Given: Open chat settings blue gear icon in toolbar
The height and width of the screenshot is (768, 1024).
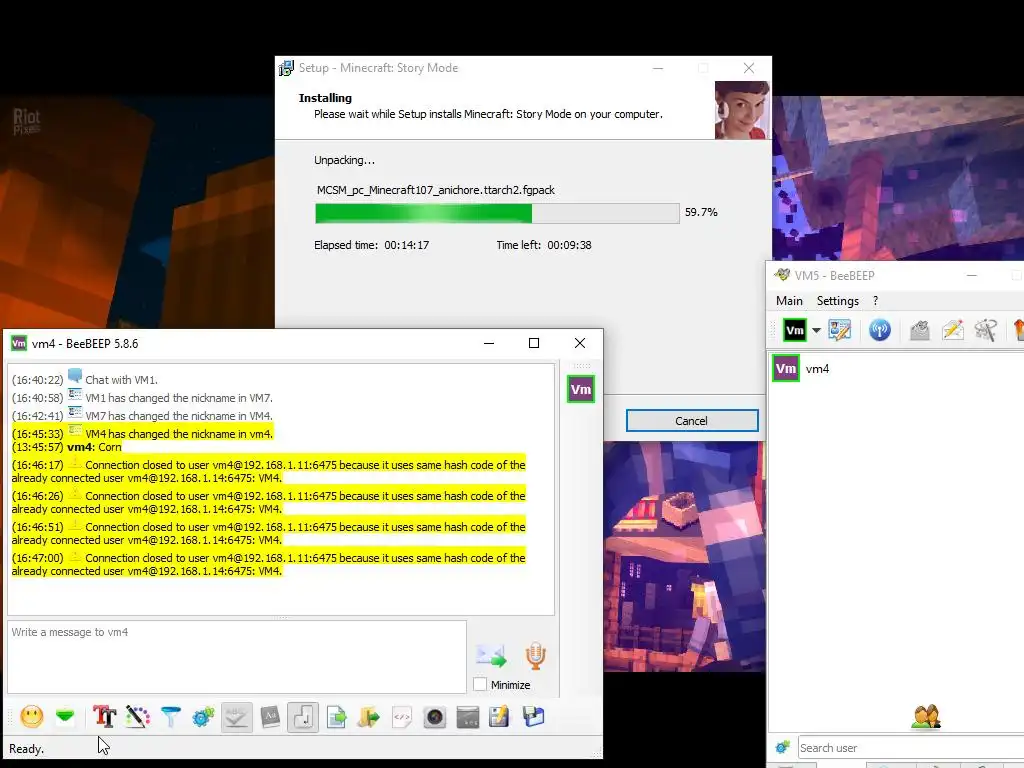Looking at the screenshot, I should [203, 716].
